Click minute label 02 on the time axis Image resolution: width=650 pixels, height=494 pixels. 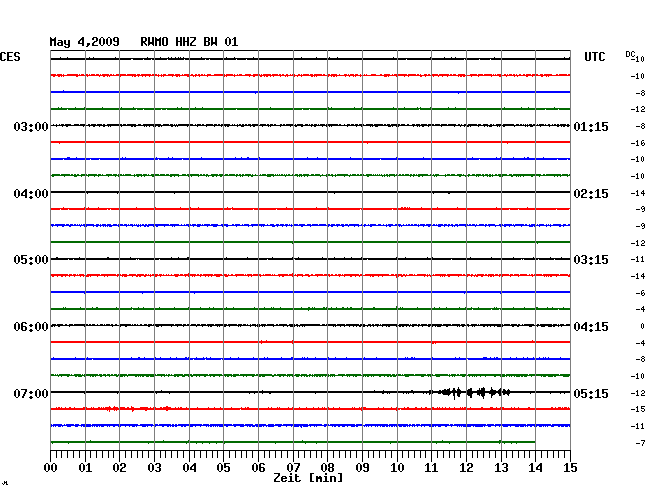point(119,468)
